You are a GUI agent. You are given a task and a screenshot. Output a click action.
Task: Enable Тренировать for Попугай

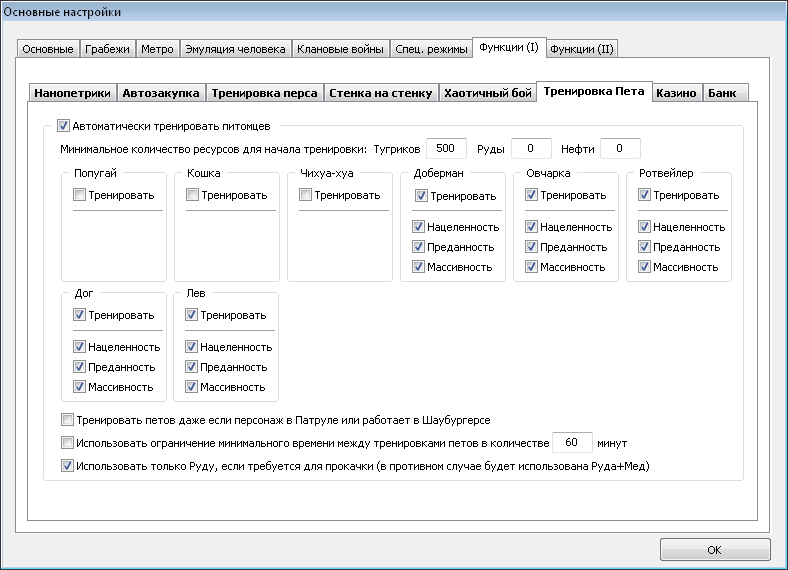coord(79,195)
